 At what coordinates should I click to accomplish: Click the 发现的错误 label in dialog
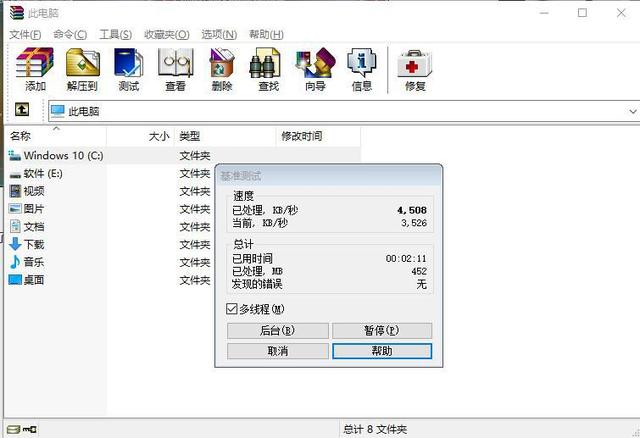click(x=257, y=284)
